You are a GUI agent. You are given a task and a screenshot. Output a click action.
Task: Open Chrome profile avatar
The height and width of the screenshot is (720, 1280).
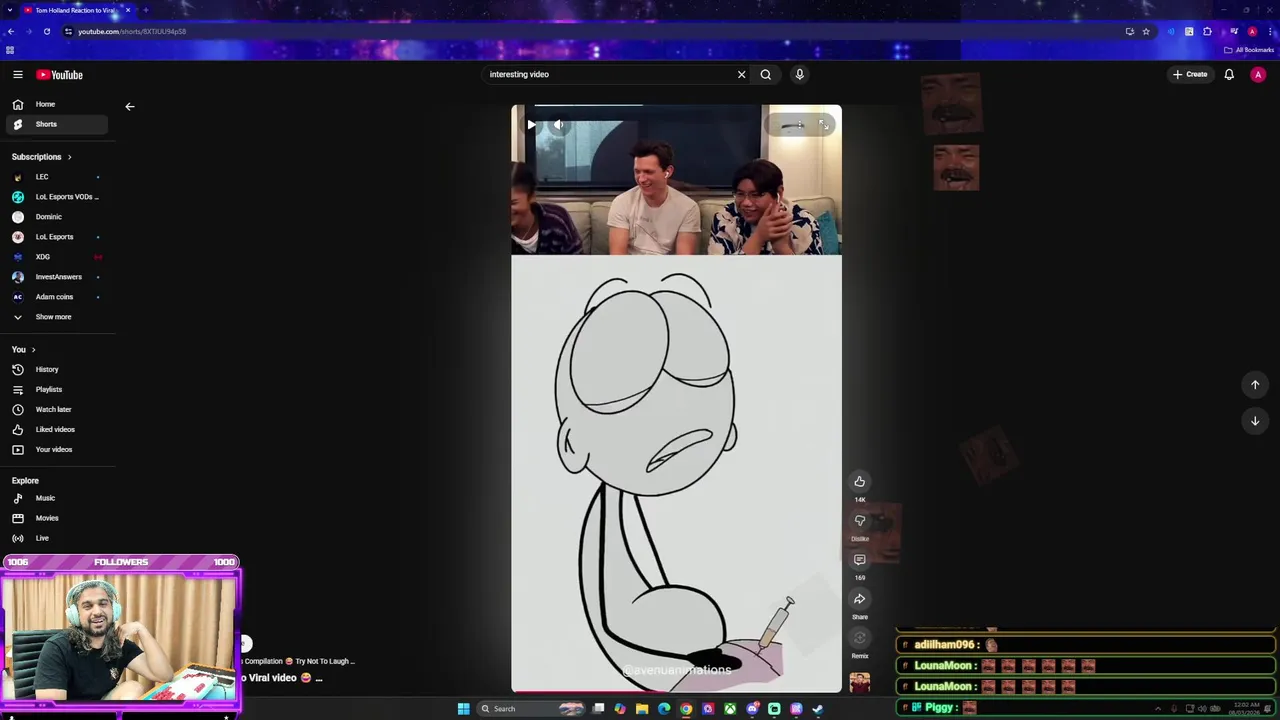pyautogui.click(x=1252, y=31)
